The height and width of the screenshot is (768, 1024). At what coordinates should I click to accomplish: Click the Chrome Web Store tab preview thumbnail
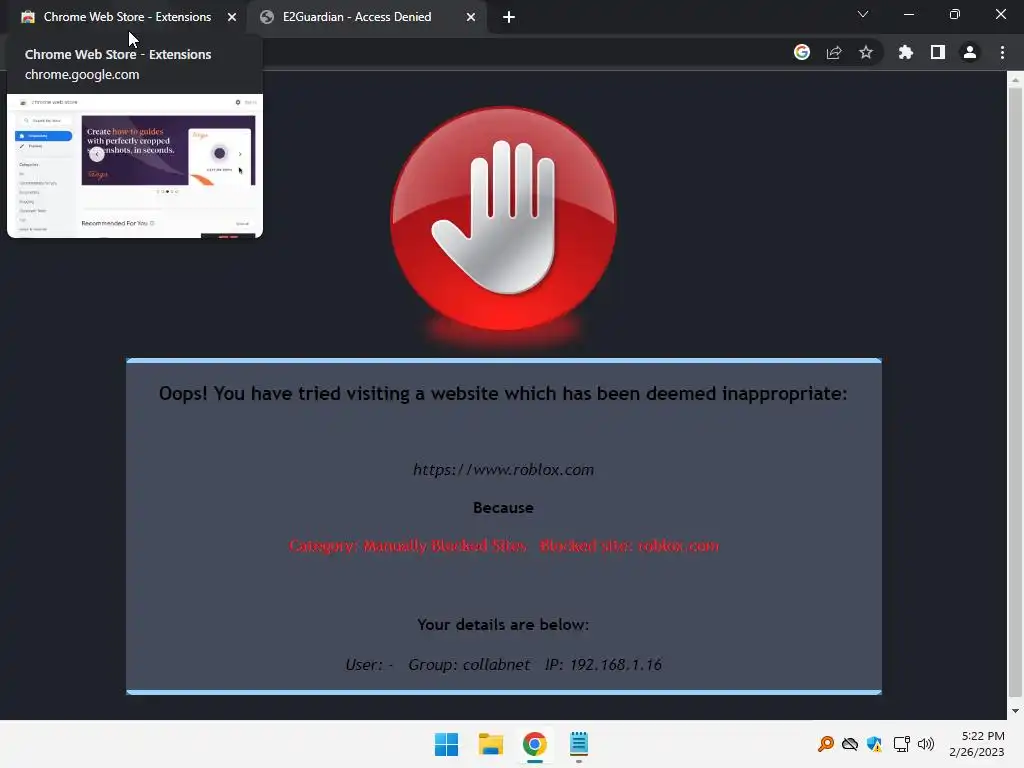[x=135, y=166]
